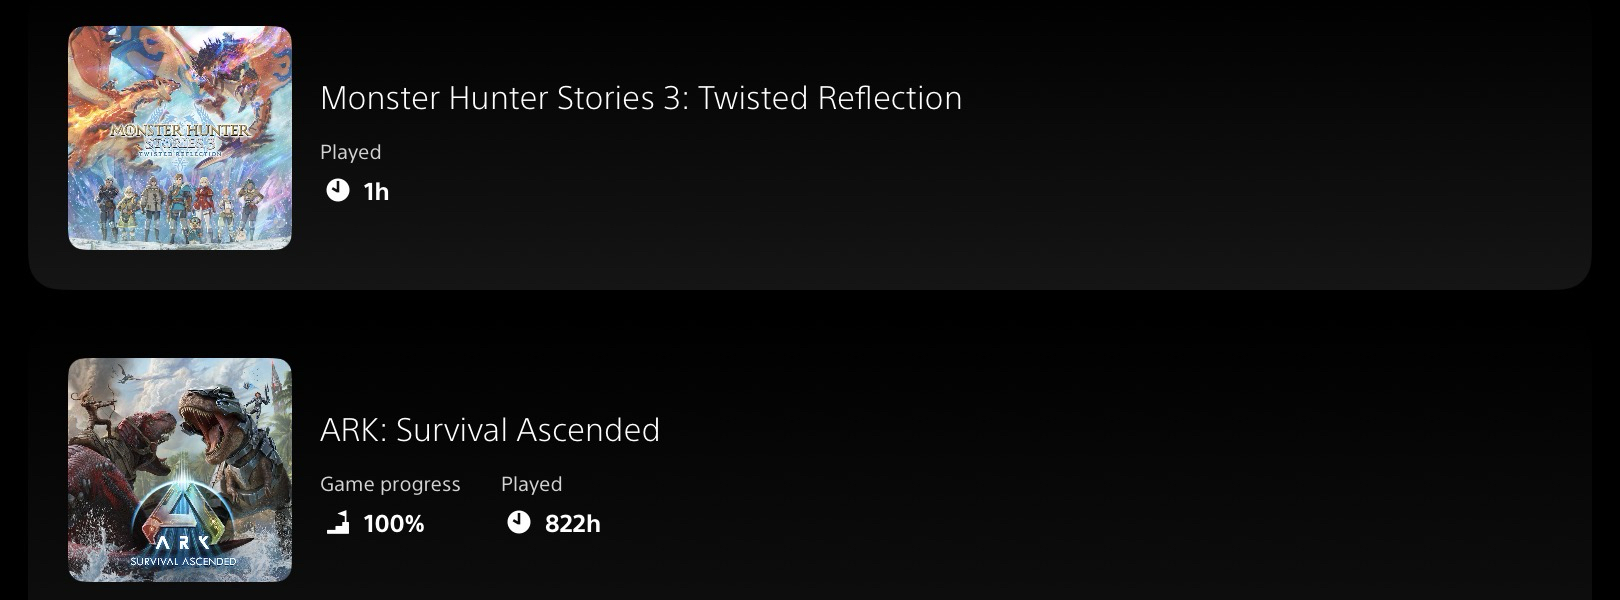
Task: Click the game progress stairs icon
Action: click(338, 523)
